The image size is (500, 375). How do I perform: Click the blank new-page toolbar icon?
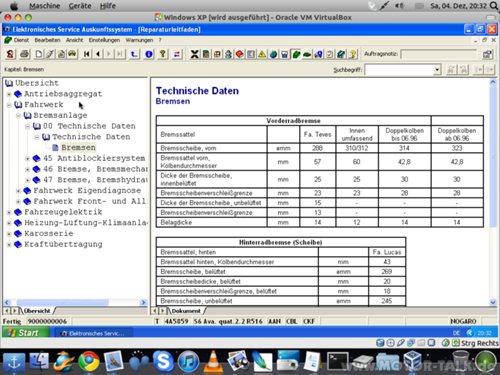(39, 54)
